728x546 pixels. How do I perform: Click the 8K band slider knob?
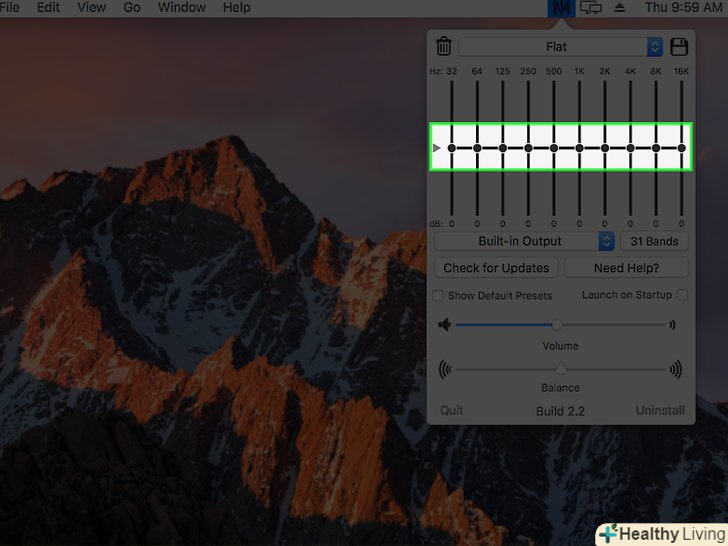[656, 148]
